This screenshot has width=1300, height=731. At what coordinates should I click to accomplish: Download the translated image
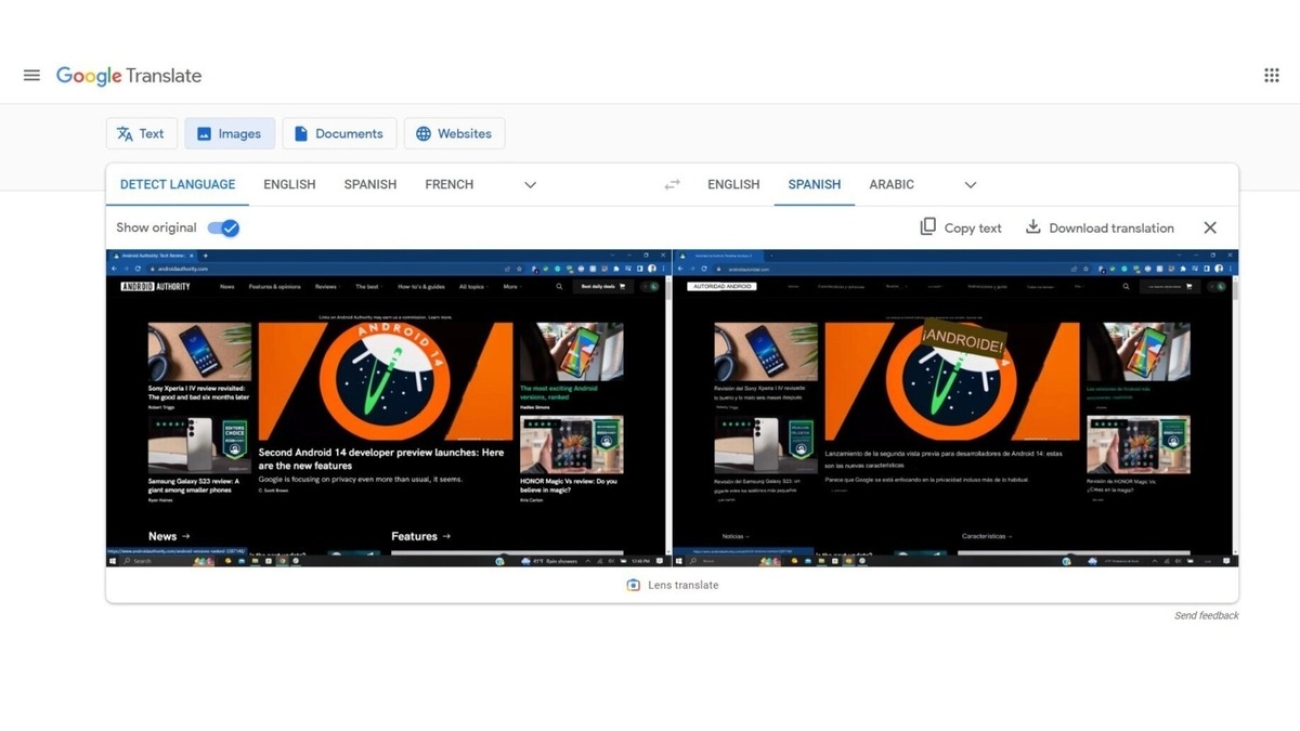(1099, 228)
